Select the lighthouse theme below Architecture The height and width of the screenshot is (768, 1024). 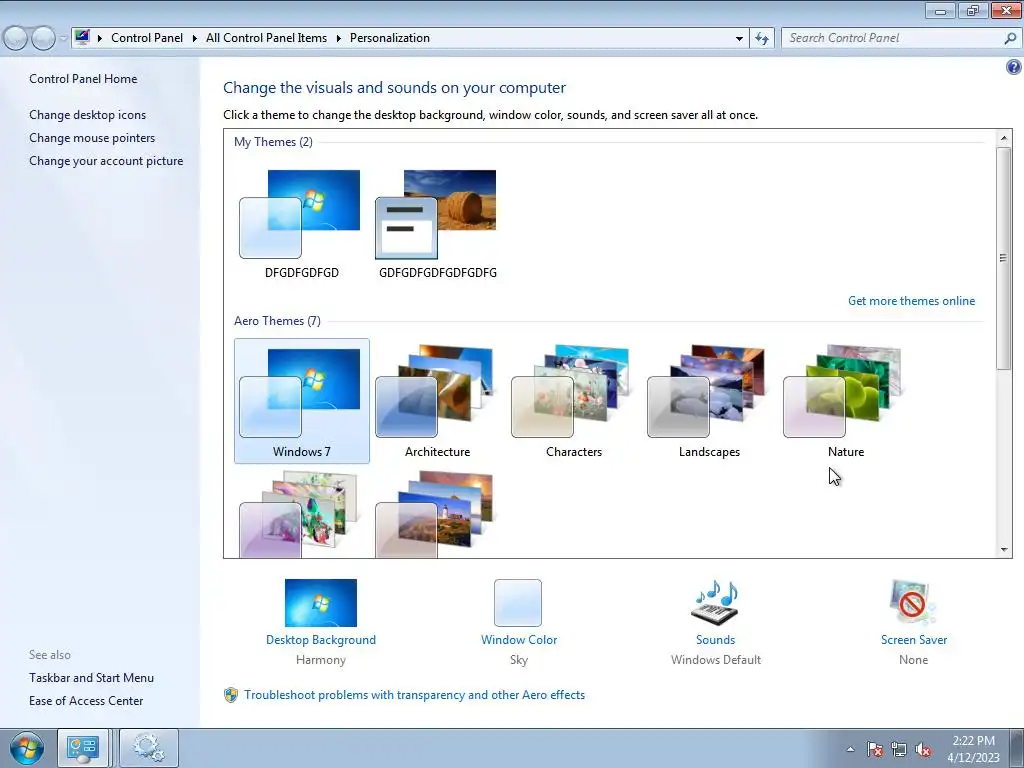[x=435, y=515]
